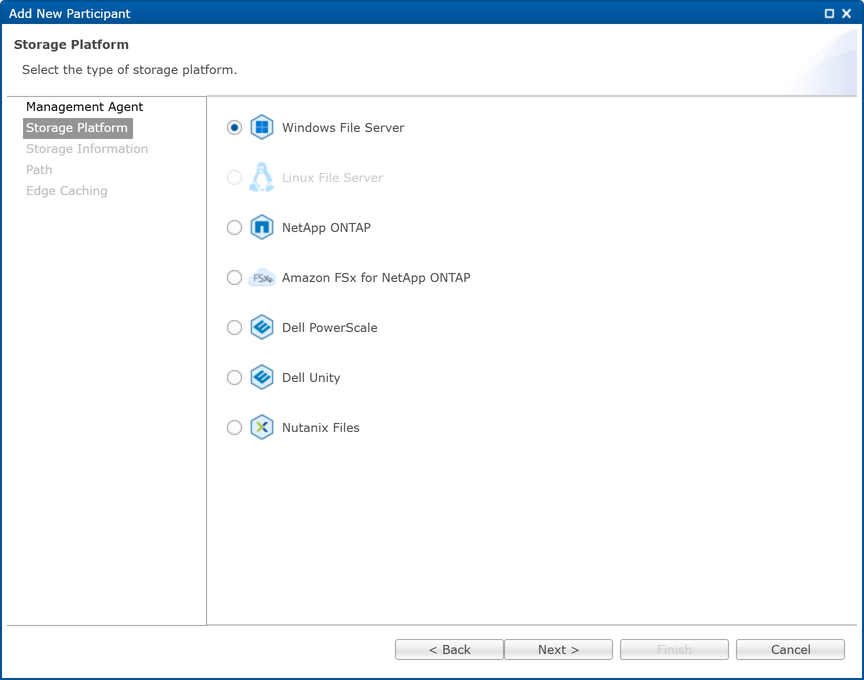The image size is (864, 680).
Task: Click the Finish button
Action: point(674,650)
